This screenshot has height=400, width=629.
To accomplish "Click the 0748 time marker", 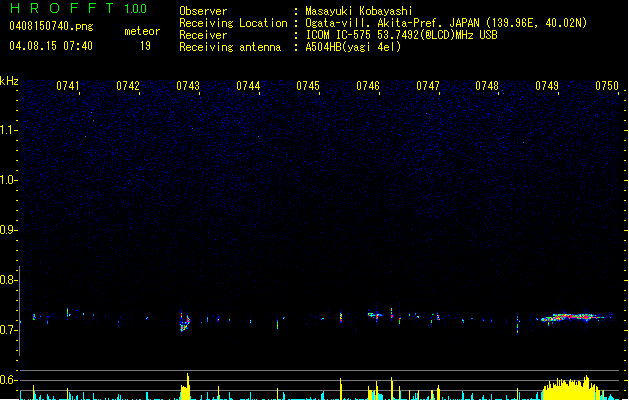I will click(487, 86).
